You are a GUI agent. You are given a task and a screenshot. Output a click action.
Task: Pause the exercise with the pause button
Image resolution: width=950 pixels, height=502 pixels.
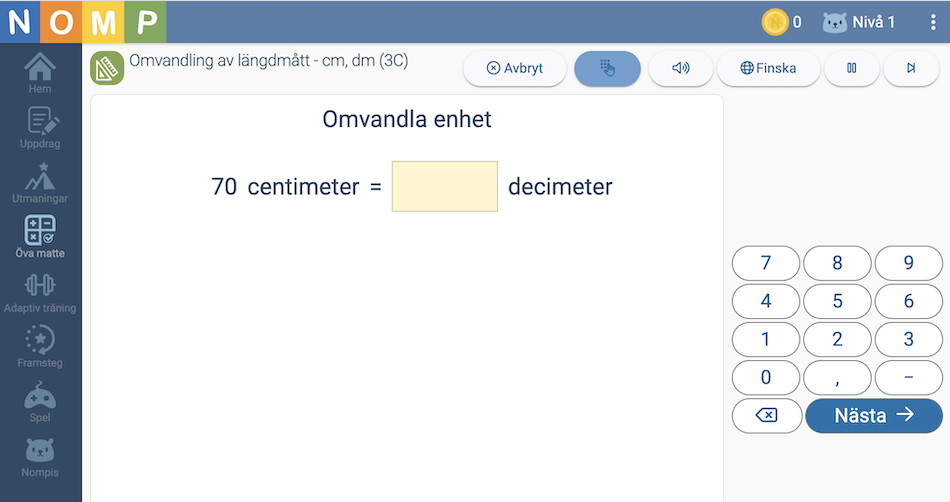[x=851, y=68]
